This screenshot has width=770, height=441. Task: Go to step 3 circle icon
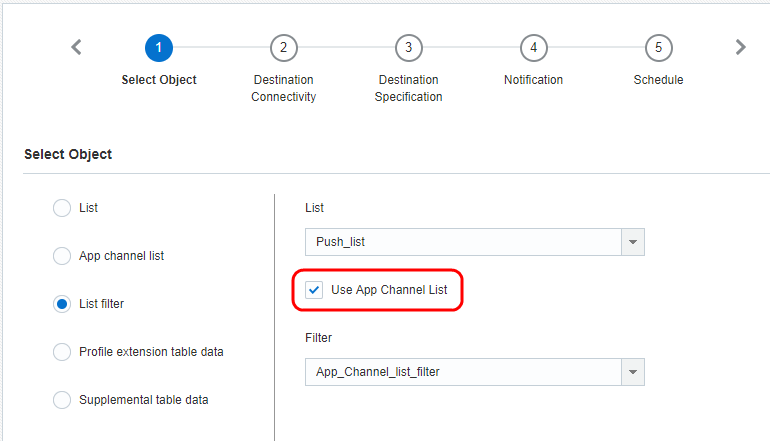coord(408,47)
